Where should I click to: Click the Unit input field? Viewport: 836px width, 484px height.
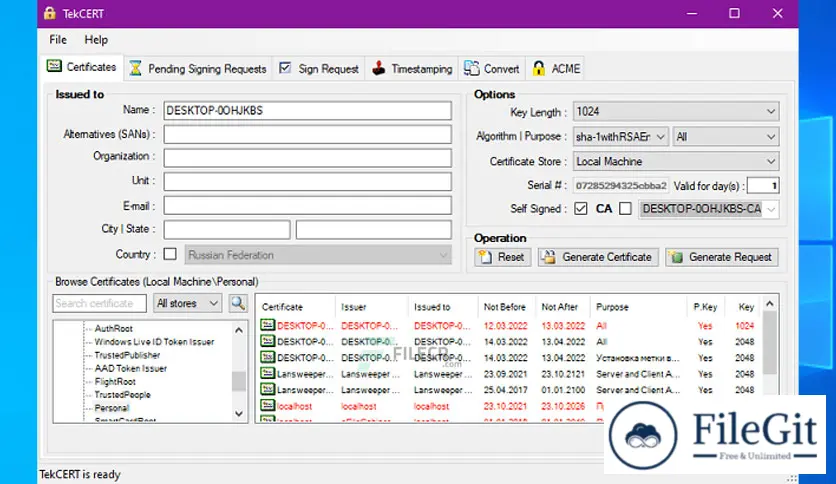click(308, 182)
